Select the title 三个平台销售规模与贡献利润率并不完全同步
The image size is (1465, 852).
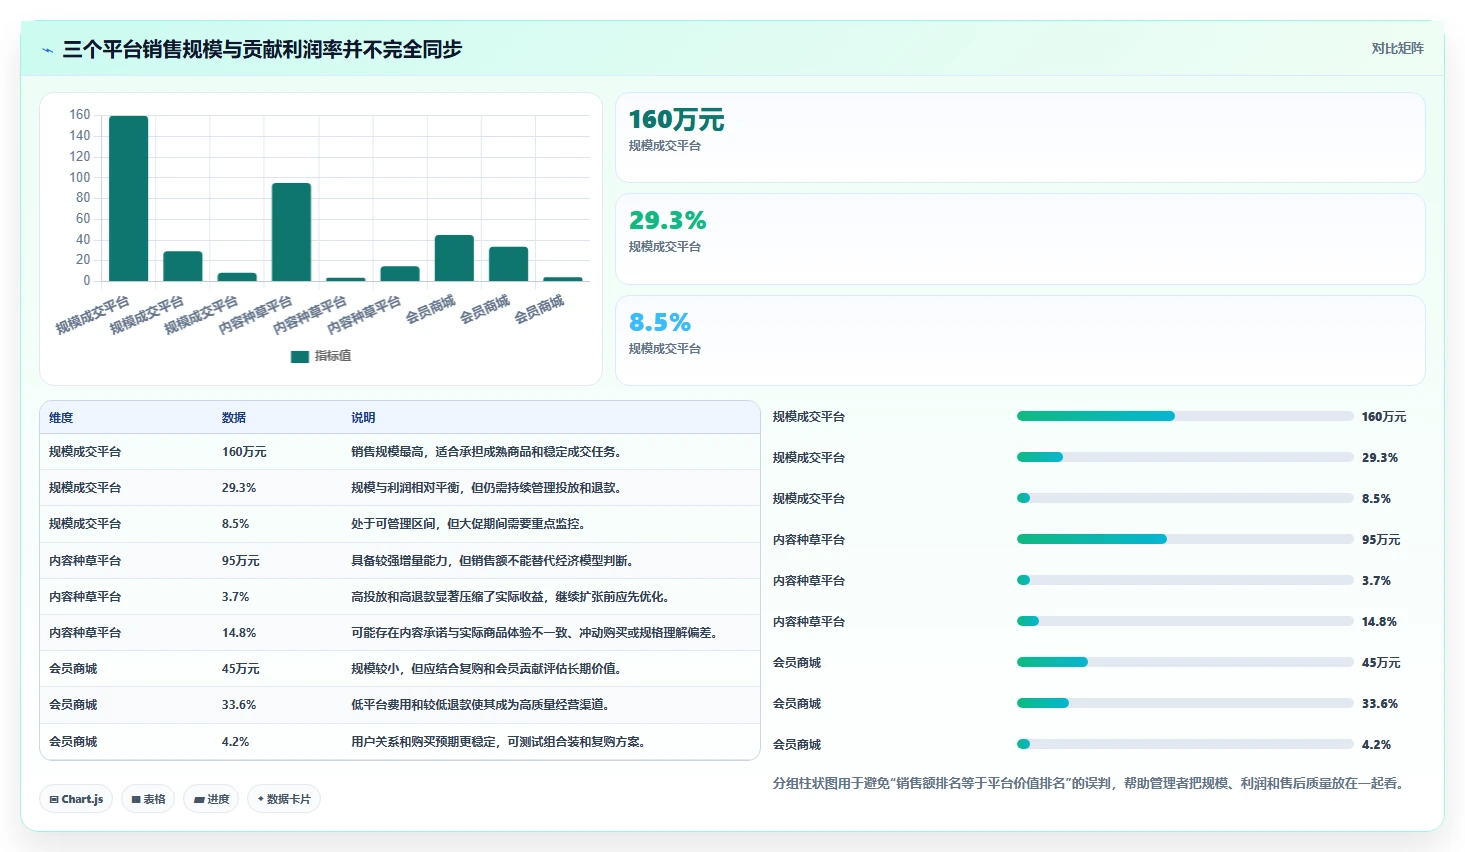coord(262,49)
